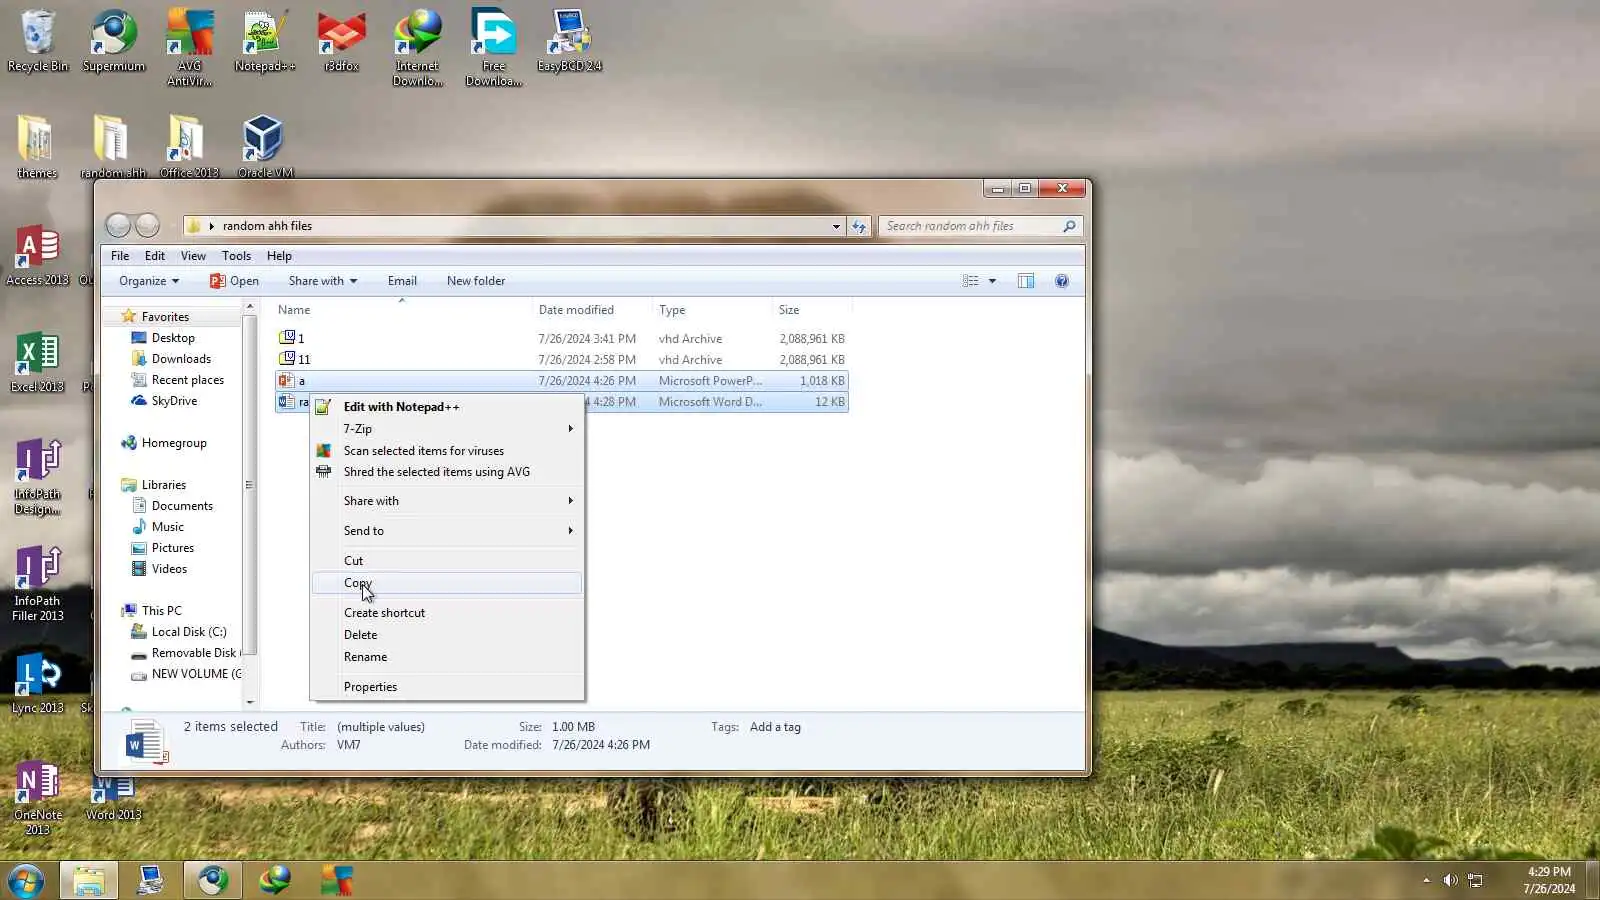The image size is (1600, 900).
Task: Open the volume control in the system tray
Action: [x=1450, y=880]
